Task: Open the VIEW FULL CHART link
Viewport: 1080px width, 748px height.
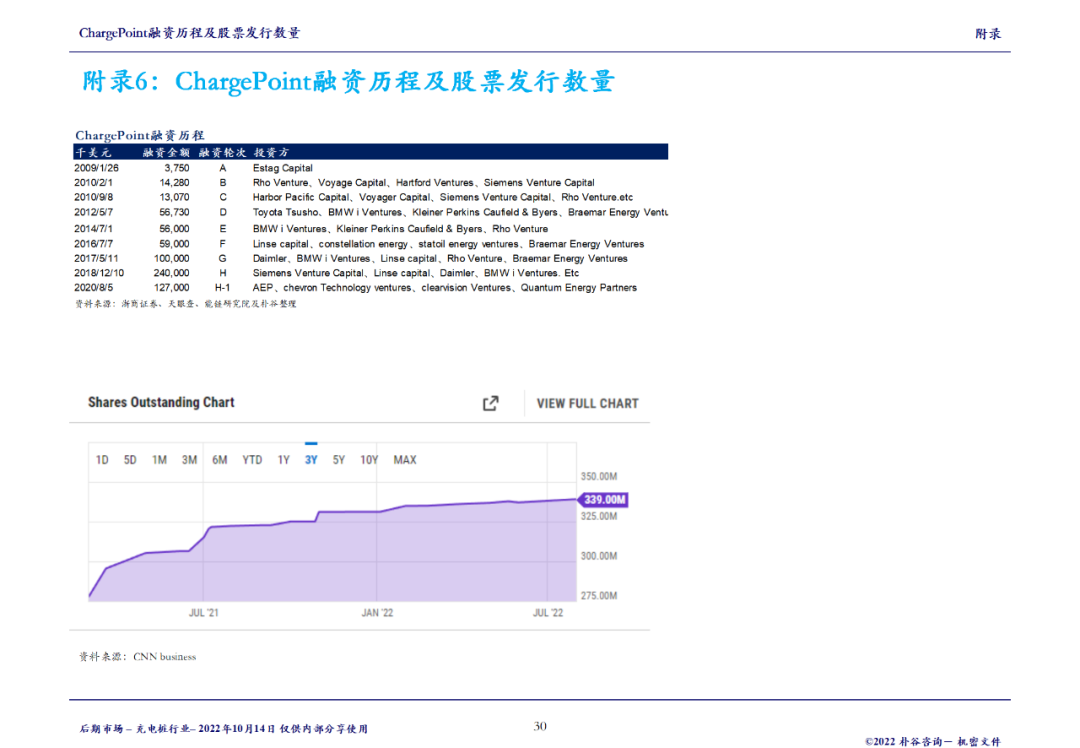Action: coord(588,404)
